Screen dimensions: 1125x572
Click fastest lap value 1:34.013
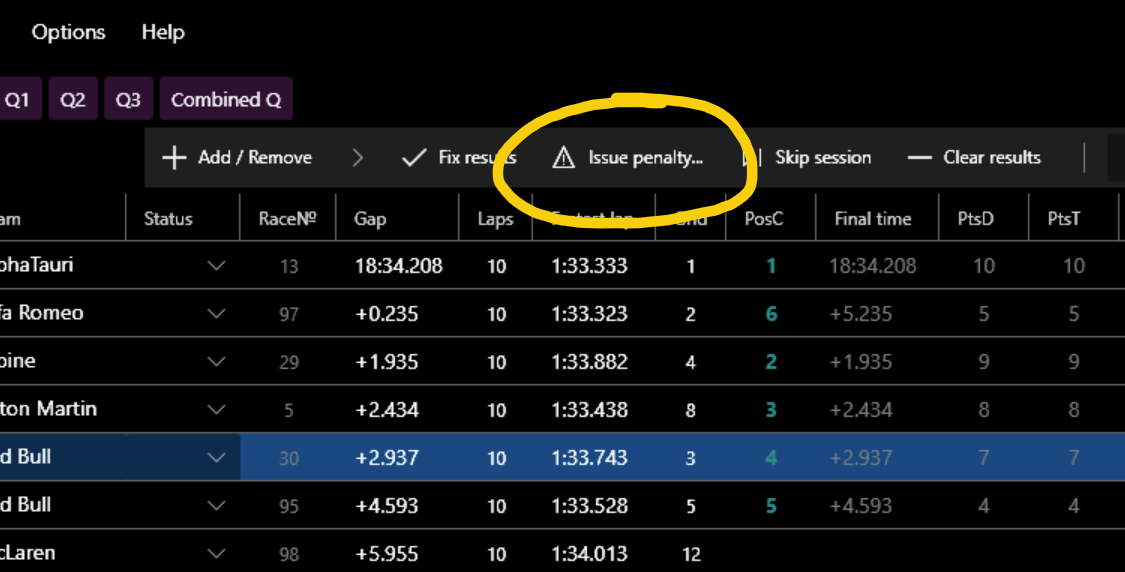tap(589, 554)
